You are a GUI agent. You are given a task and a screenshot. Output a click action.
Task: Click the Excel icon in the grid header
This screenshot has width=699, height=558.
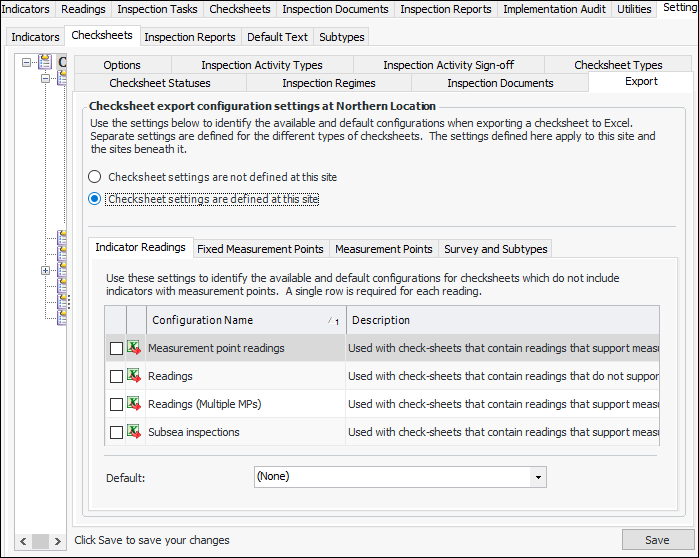coord(135,320)
